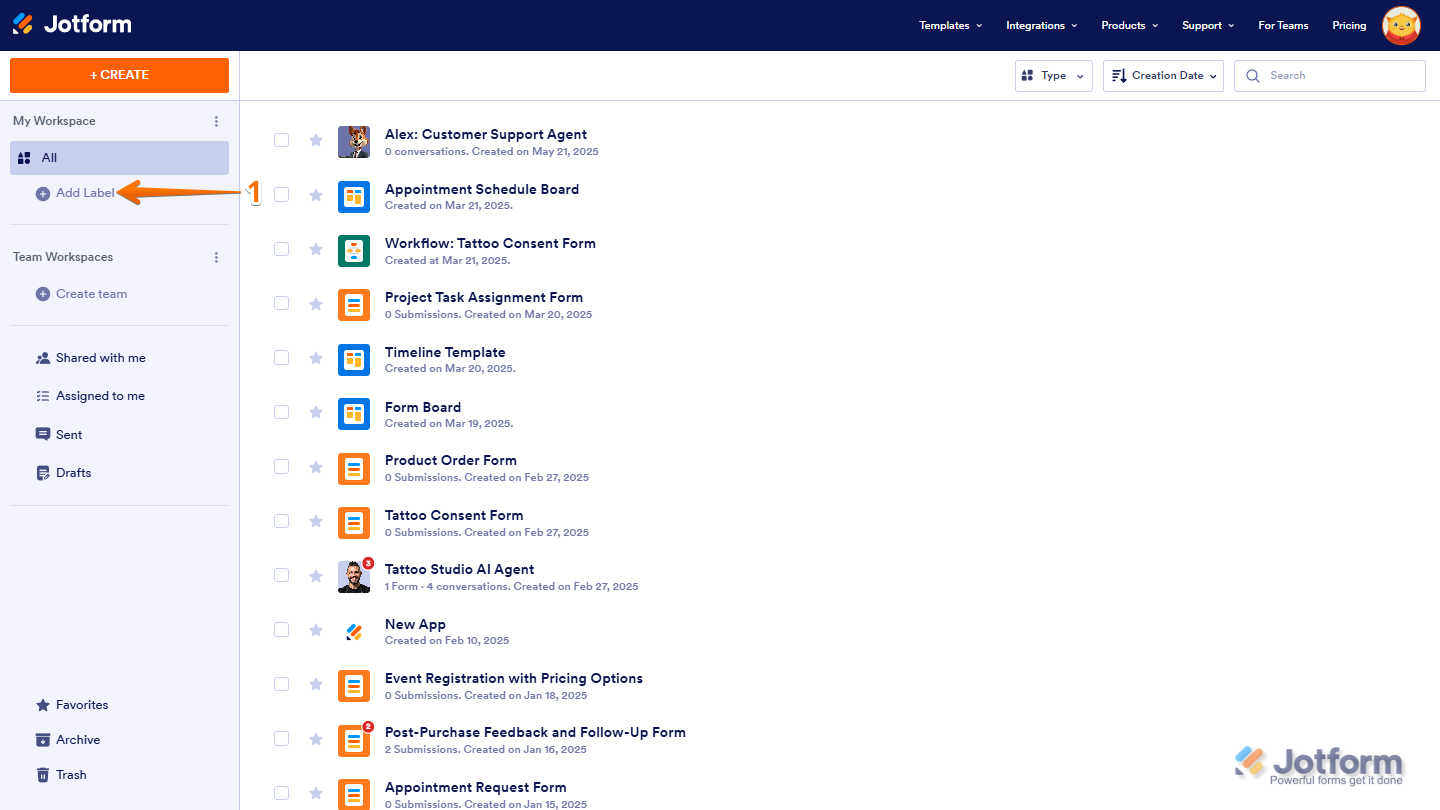Open For Teams page
This screenshot has height=810, width=1440.
[x=1283, y=25]
